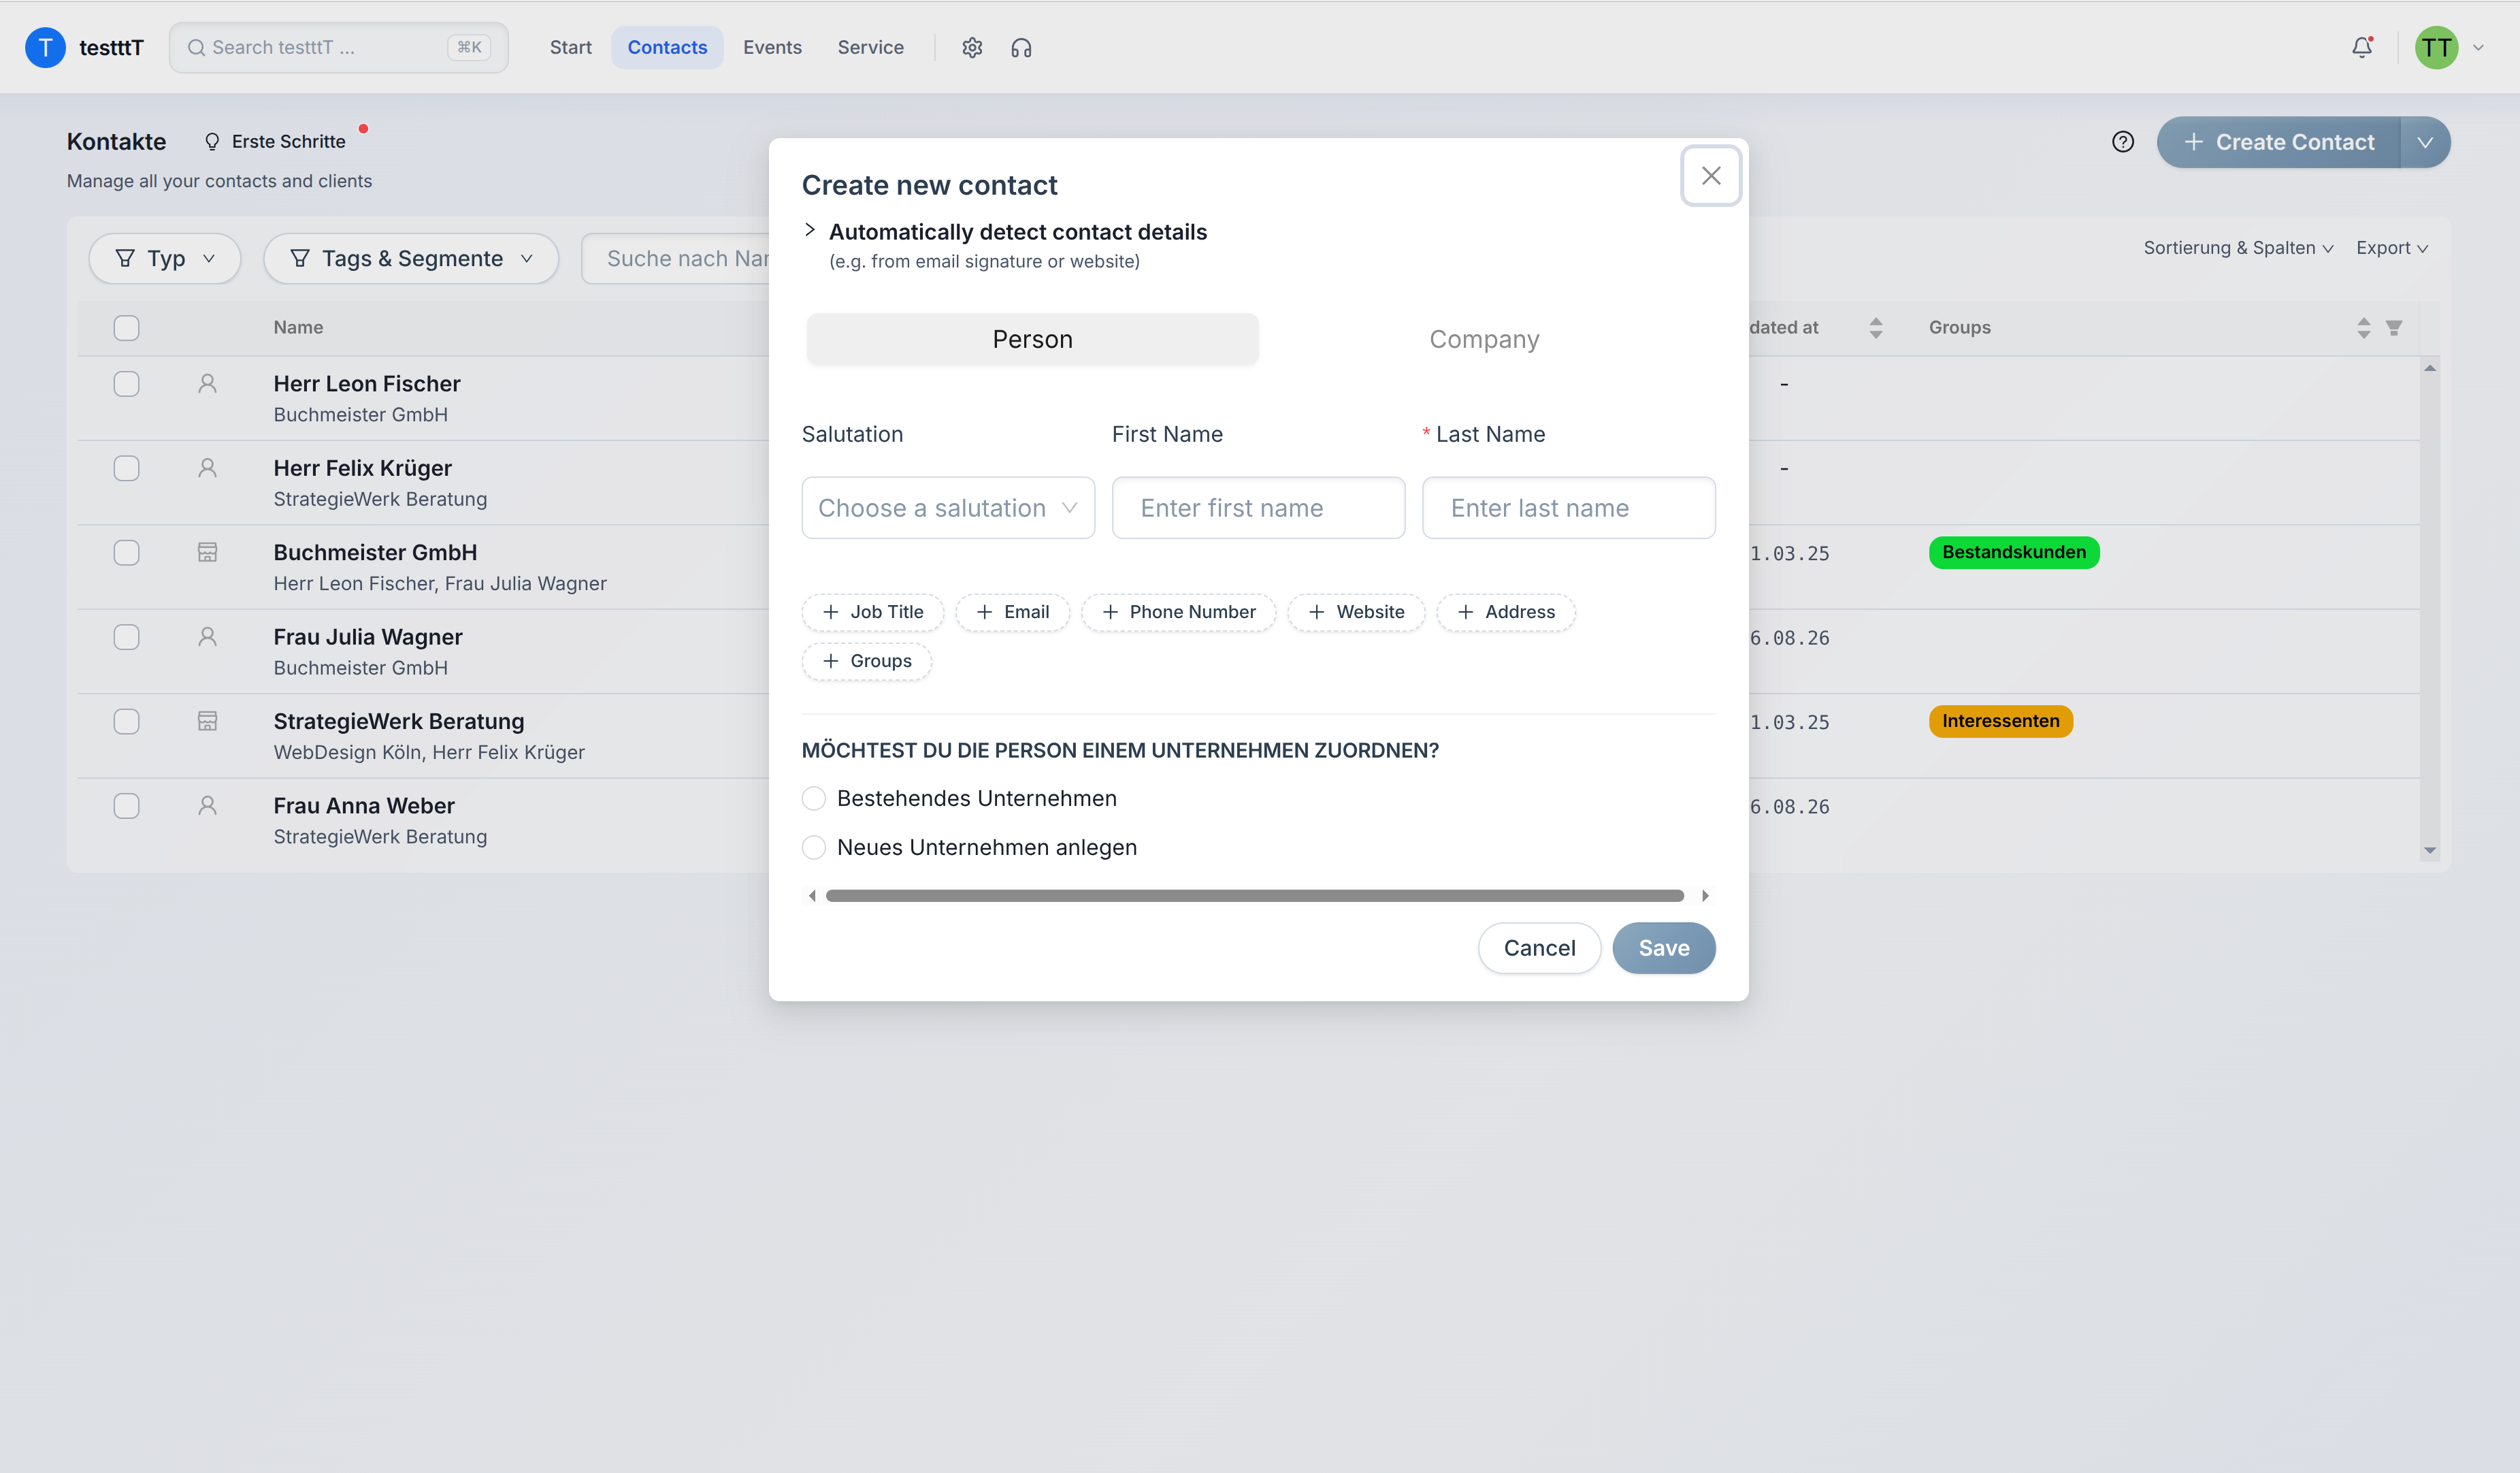Click the filter icon in Groups column
The width and height of the screenshot is (2520, 1473).
[2394, 327]
